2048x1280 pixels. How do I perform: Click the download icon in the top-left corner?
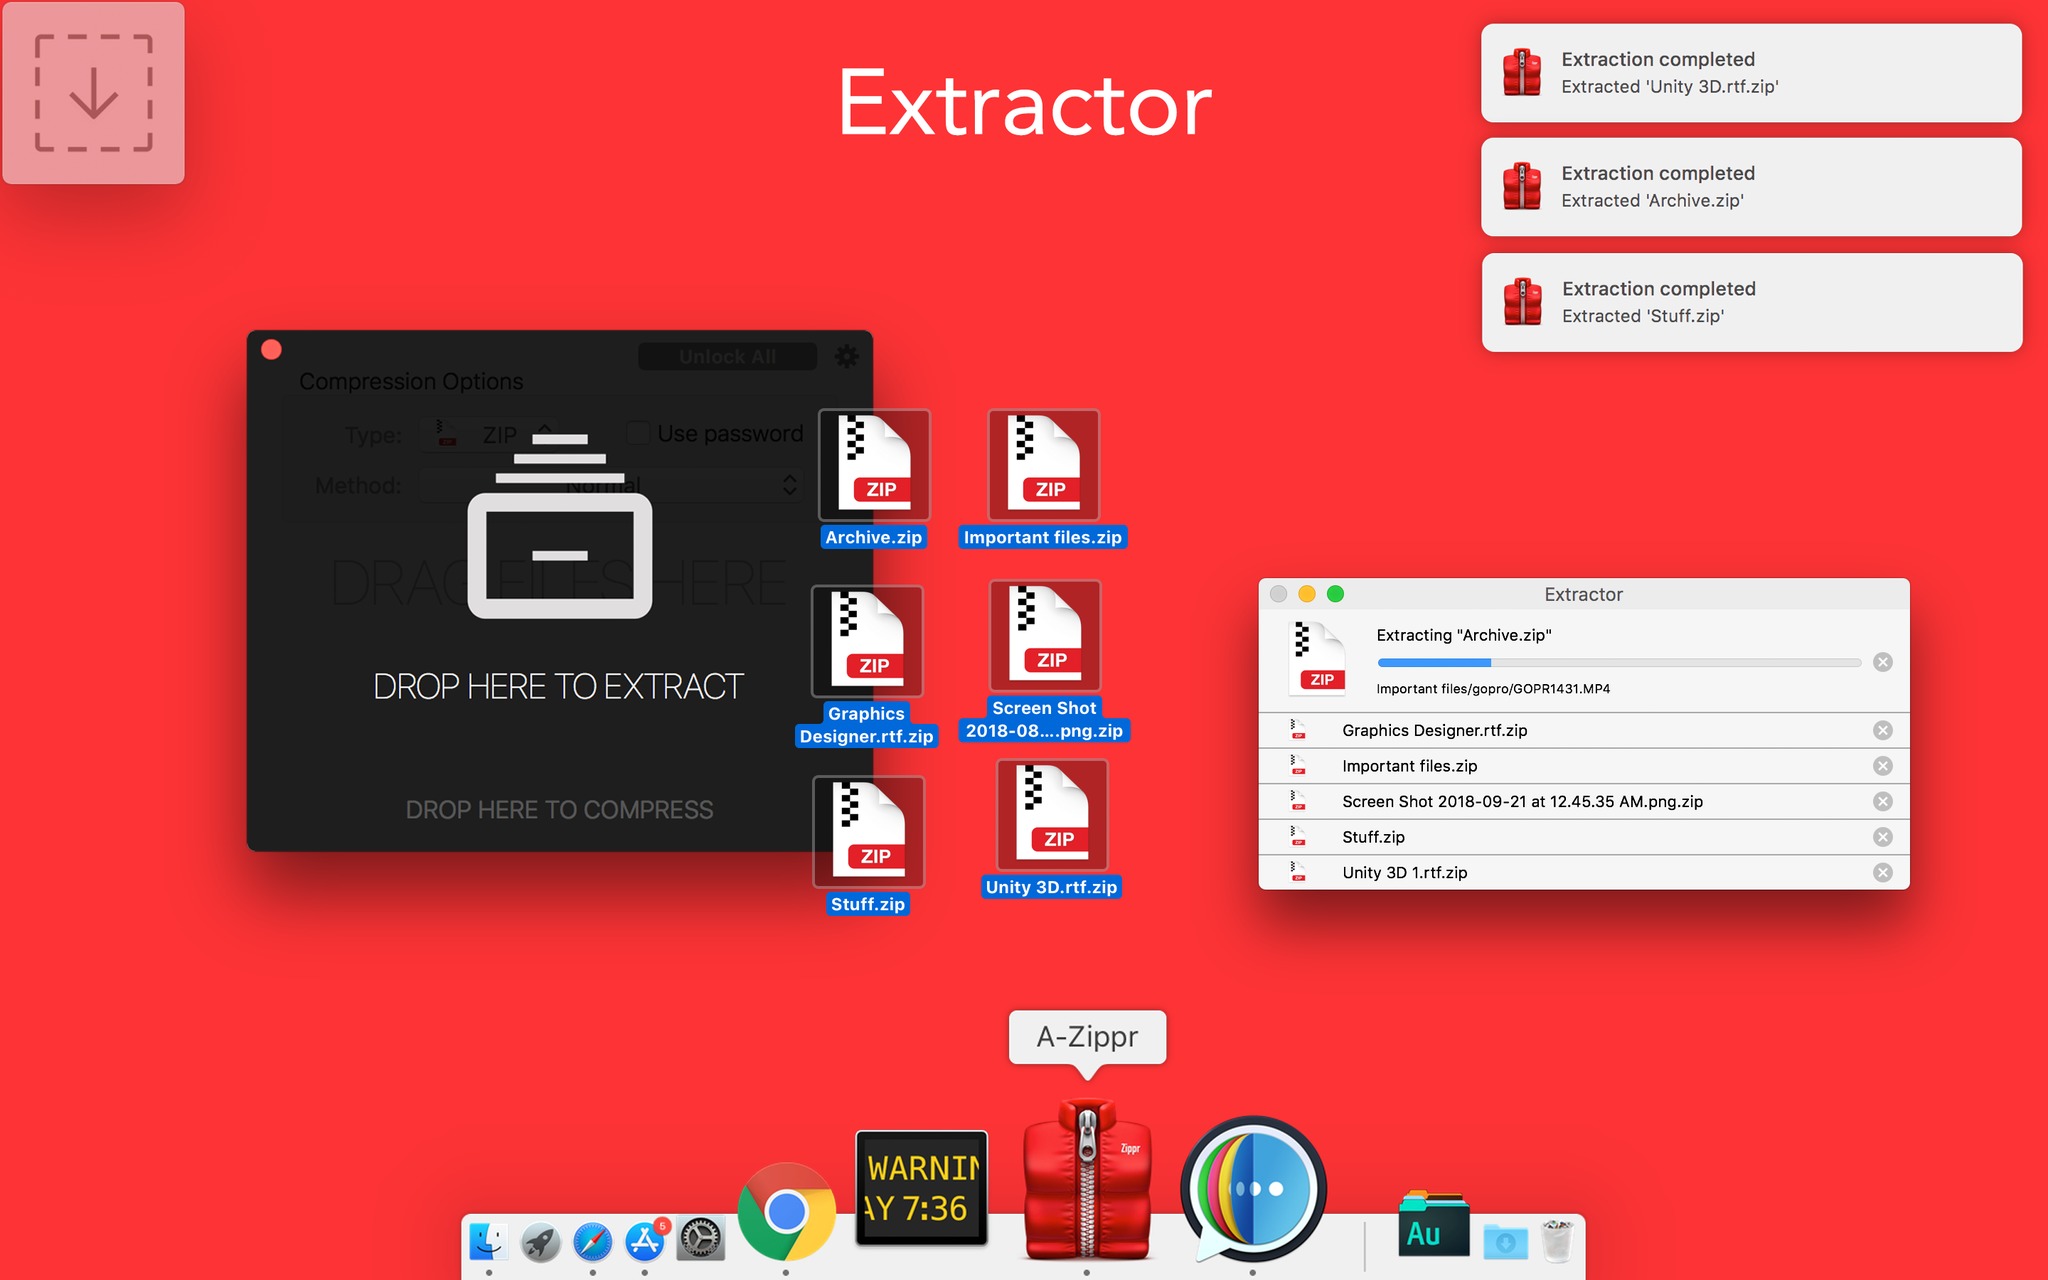[95, 93]
